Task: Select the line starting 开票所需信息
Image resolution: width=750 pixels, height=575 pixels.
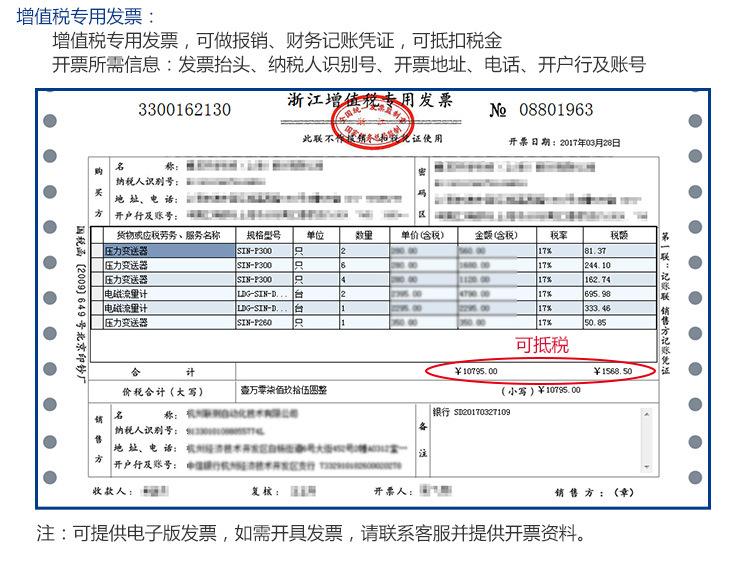Action: coord(349,65)
